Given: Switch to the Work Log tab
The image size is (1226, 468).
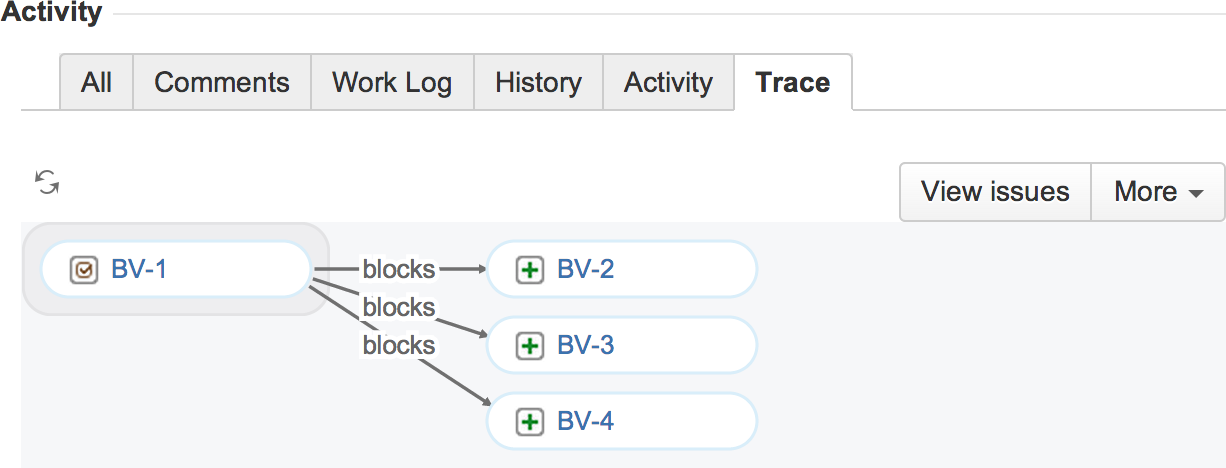Looking at the screenshot, I should point(392,82).
